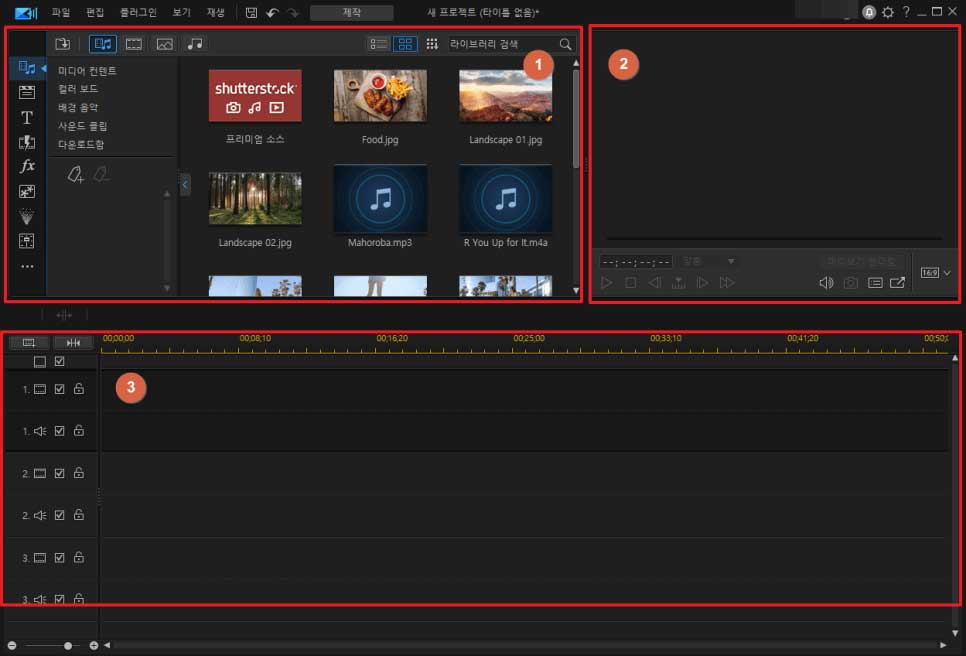
Task: Select Mahoroba.mp3 audio clip
Action: [380, 198]
